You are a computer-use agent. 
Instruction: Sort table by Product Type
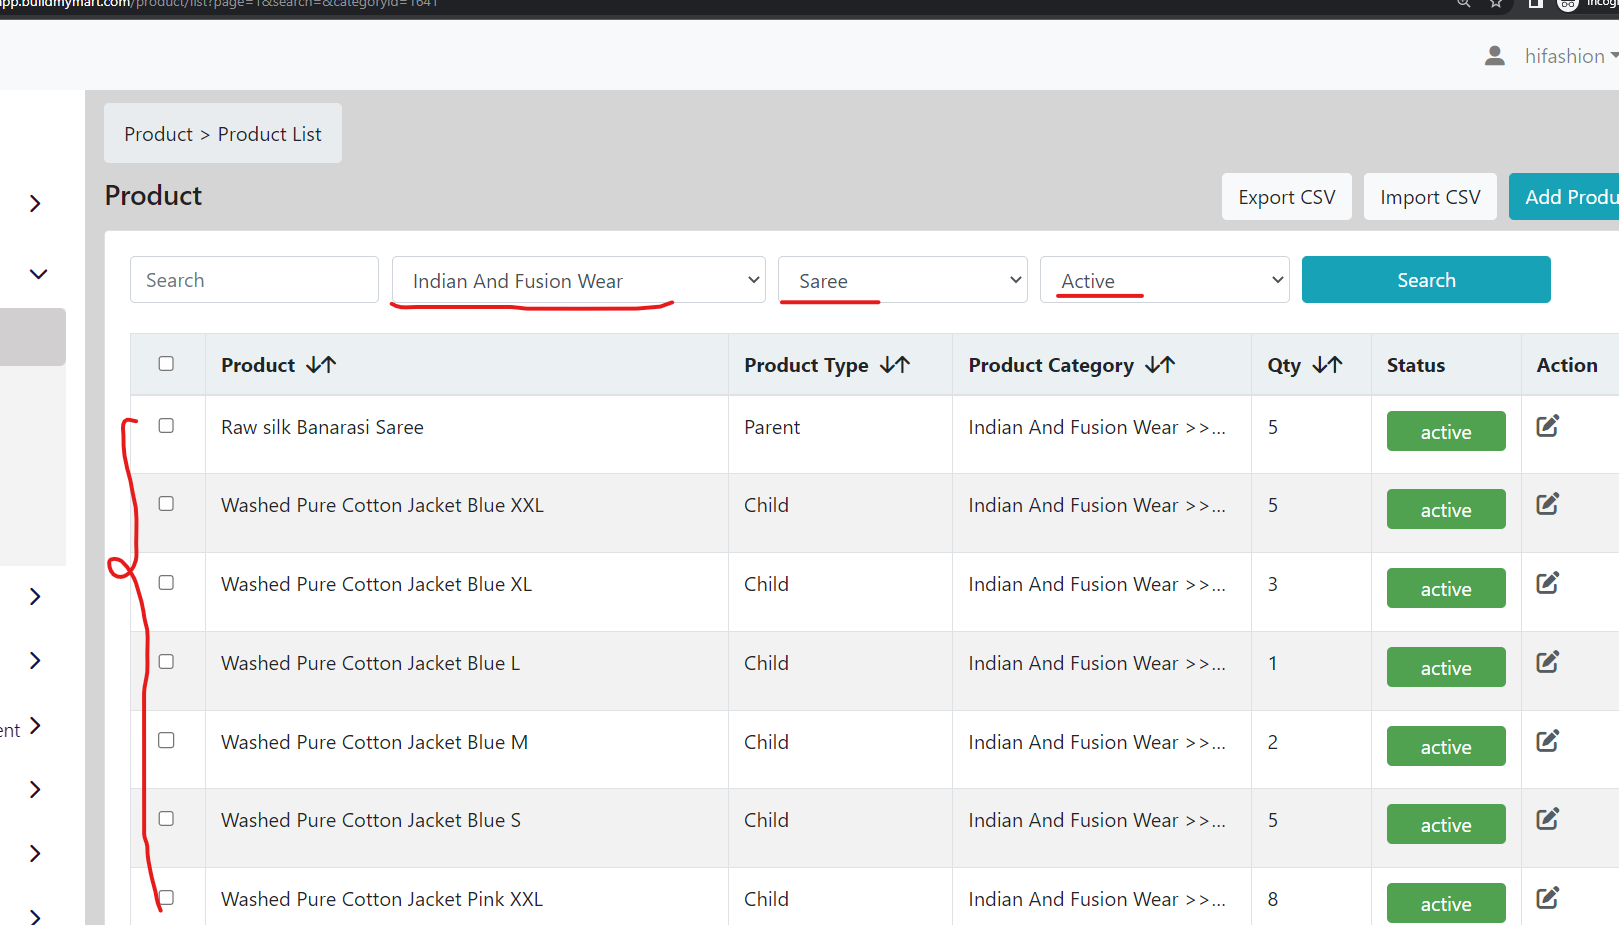pyautogui.click(x=895, y=365)
